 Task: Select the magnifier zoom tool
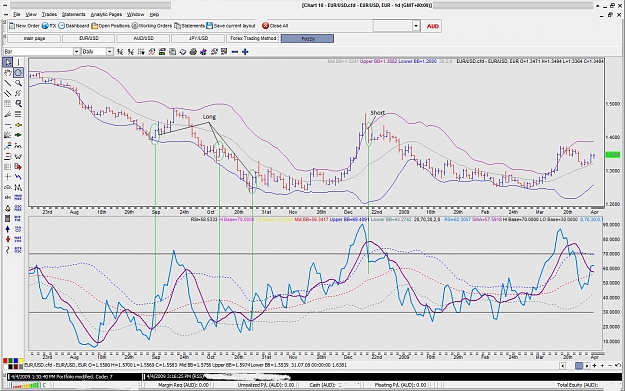tap(18, 83)
